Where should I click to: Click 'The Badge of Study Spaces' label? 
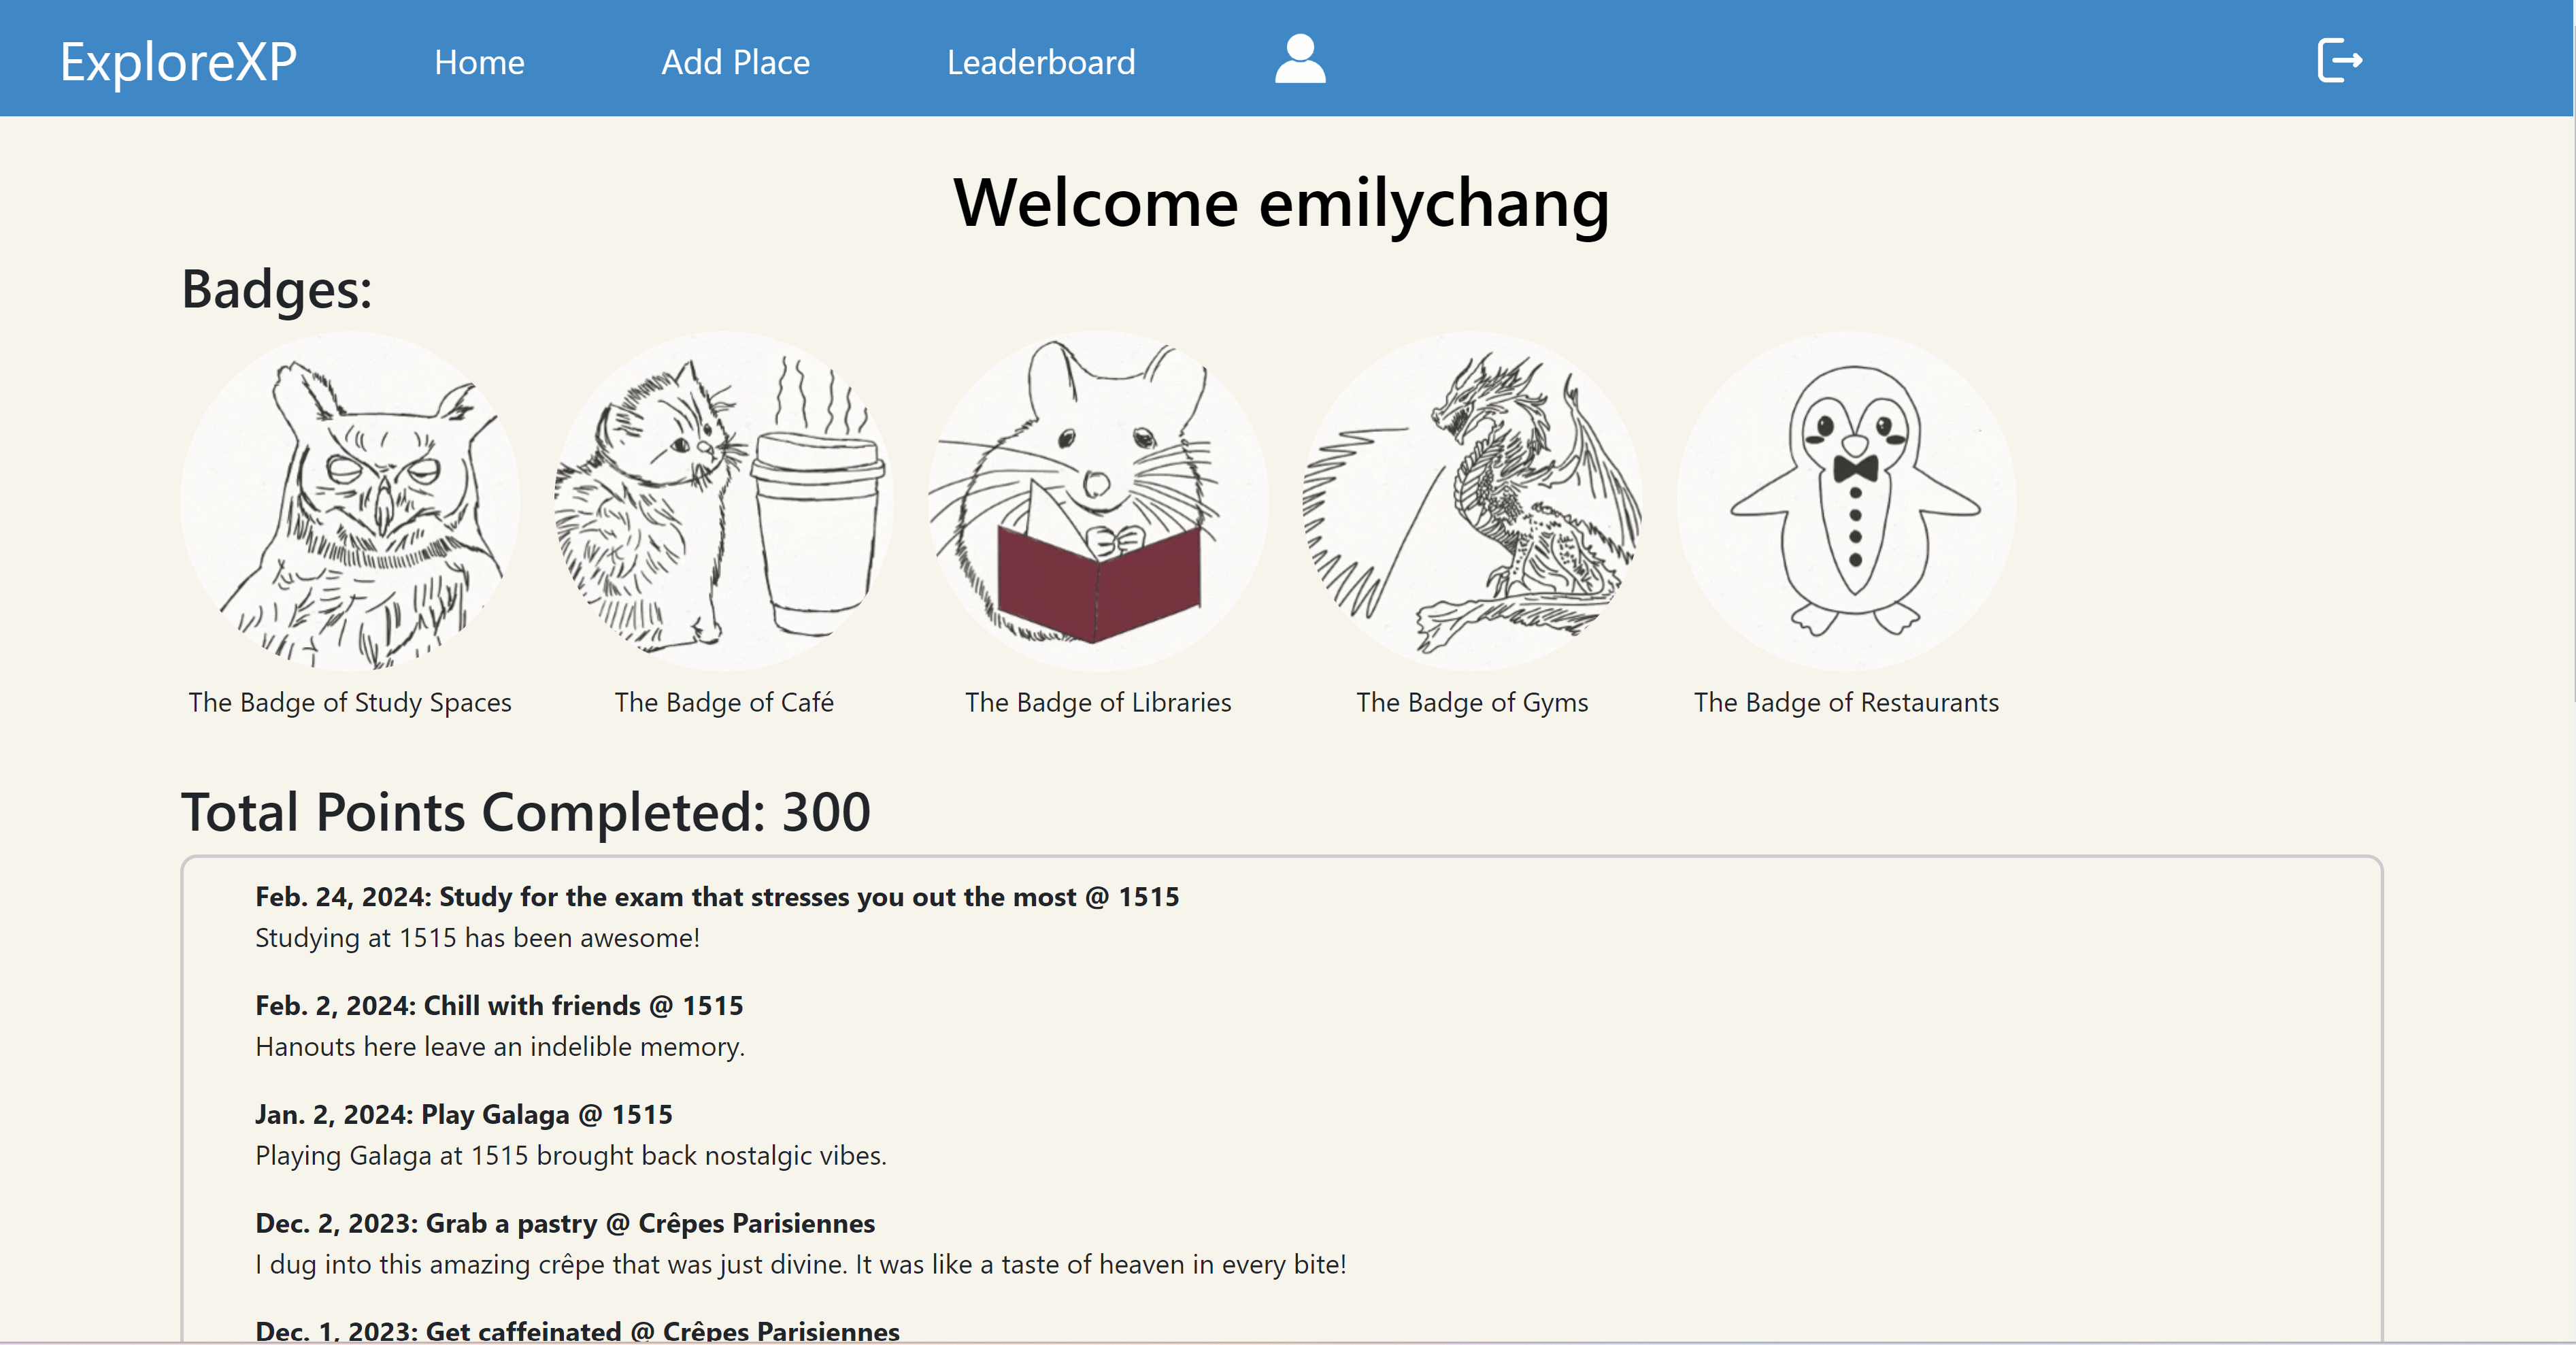pyautogui.click(x=350, y=703)
